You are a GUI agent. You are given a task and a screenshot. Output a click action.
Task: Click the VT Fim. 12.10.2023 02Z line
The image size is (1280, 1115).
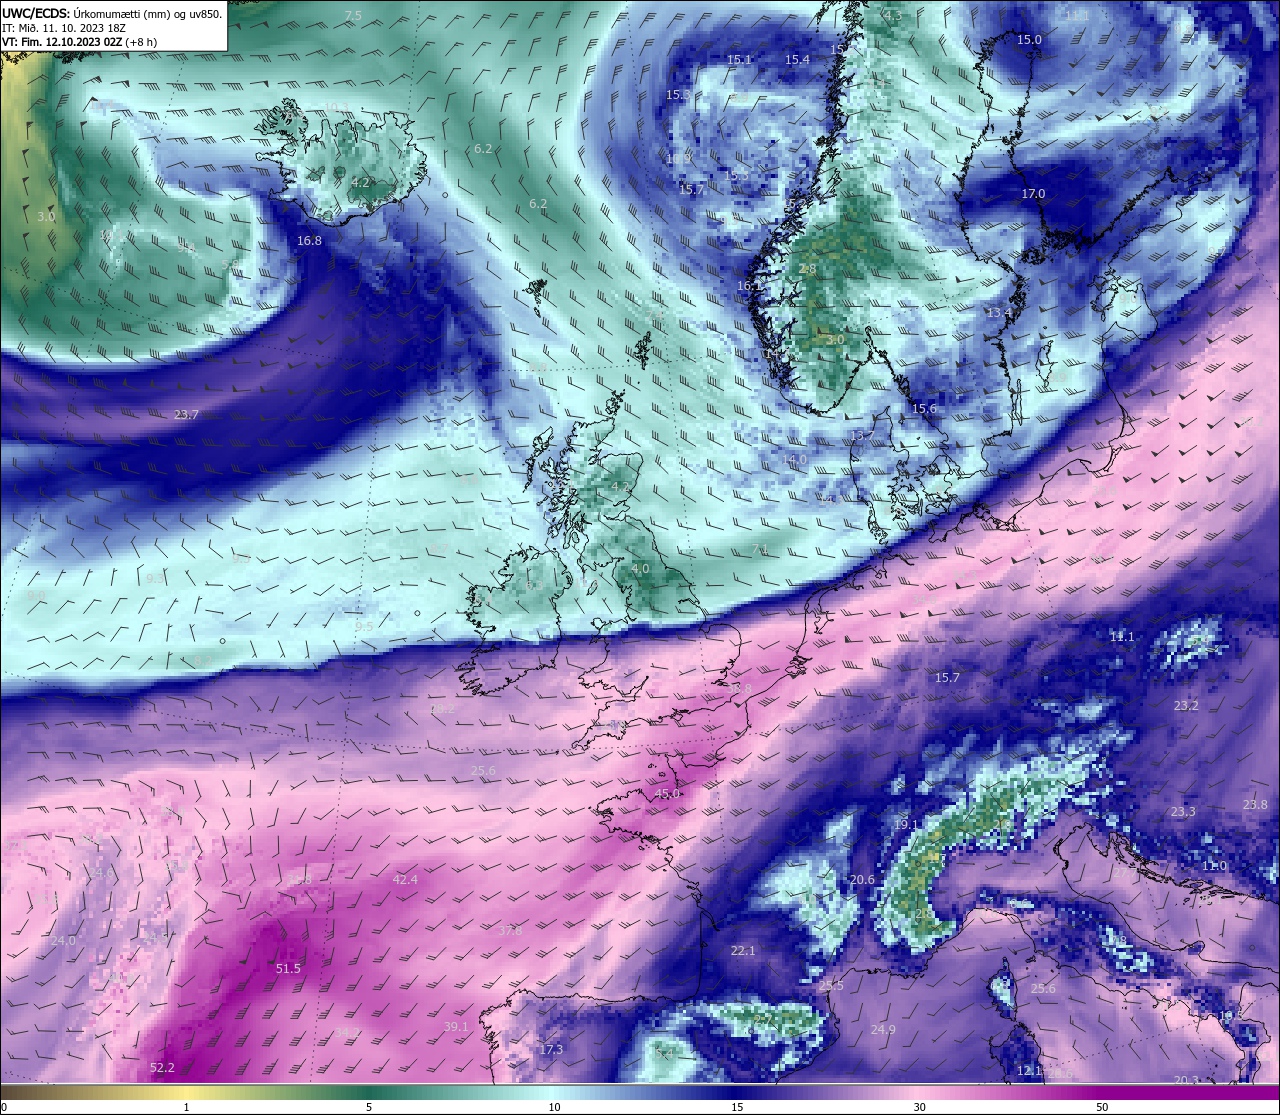click(x=78, y=42)
